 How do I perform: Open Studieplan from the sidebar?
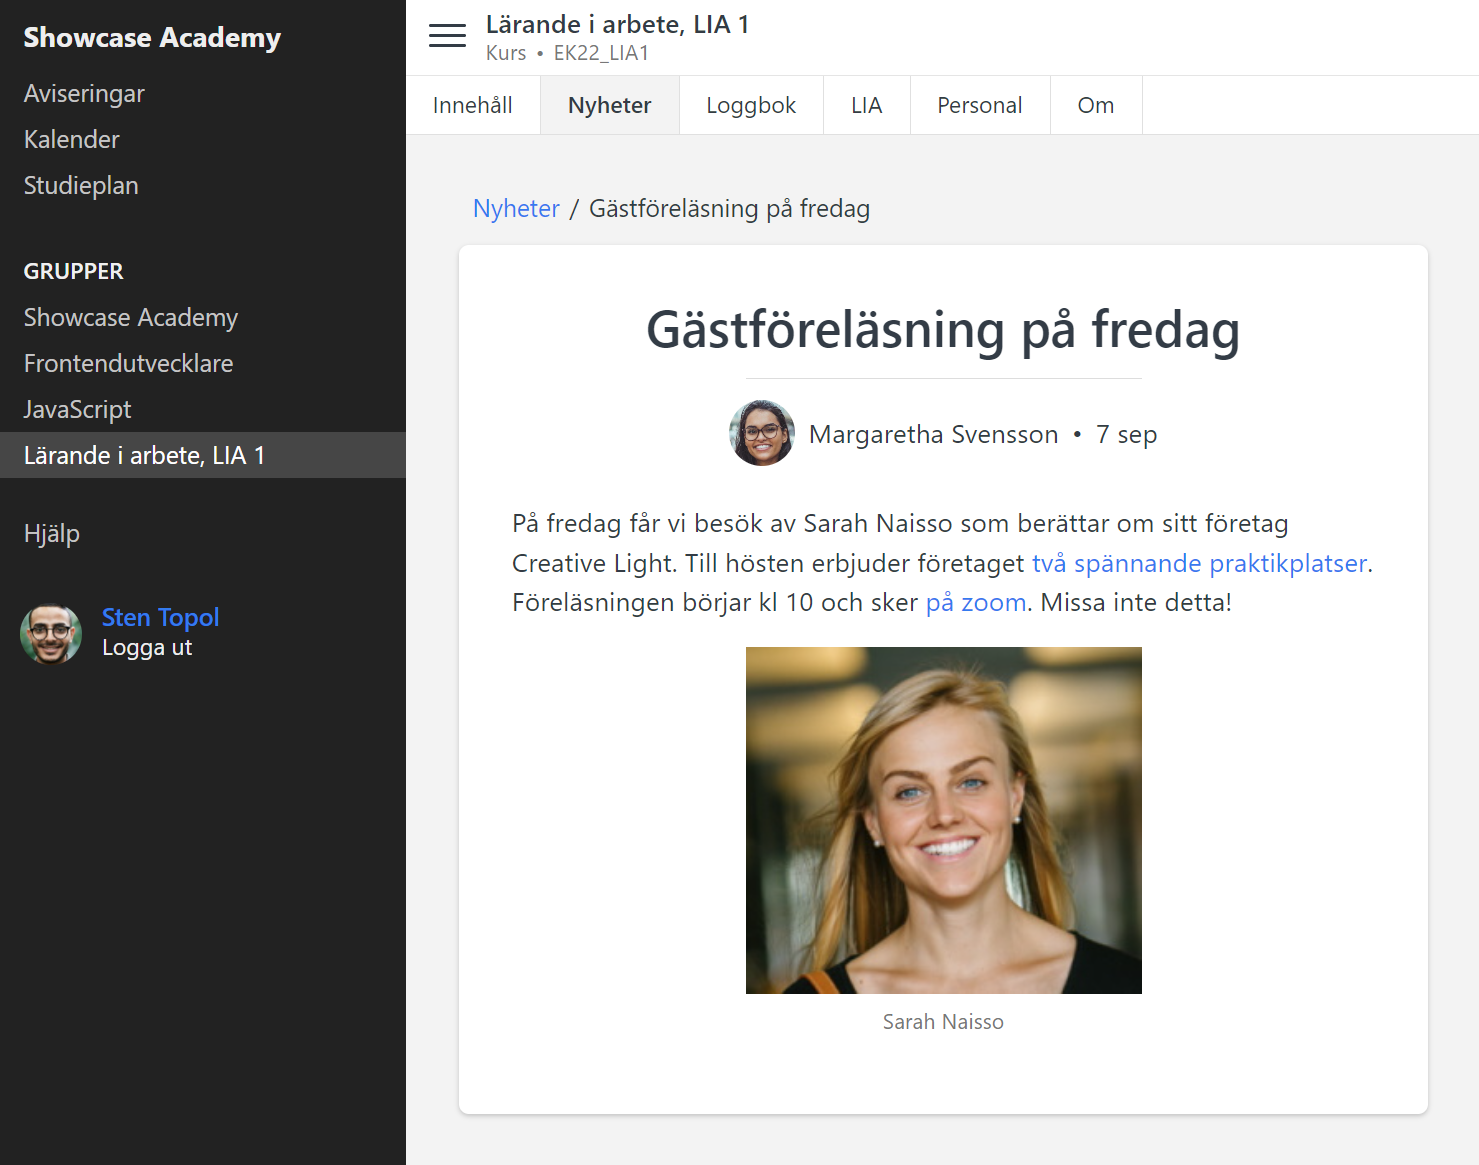pyautogui.click(x=81, y=185)
